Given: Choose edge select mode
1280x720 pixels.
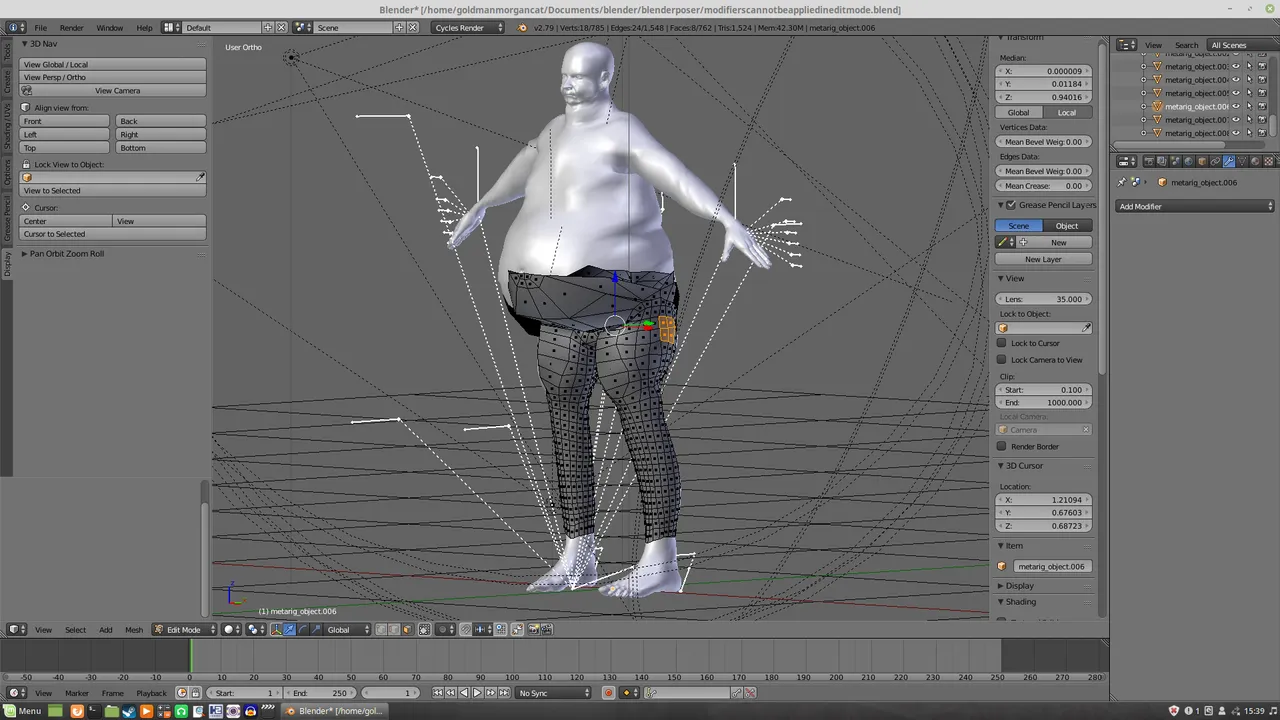Looking at the screenshot, I should pyautogui.click(x=394, y=629).
